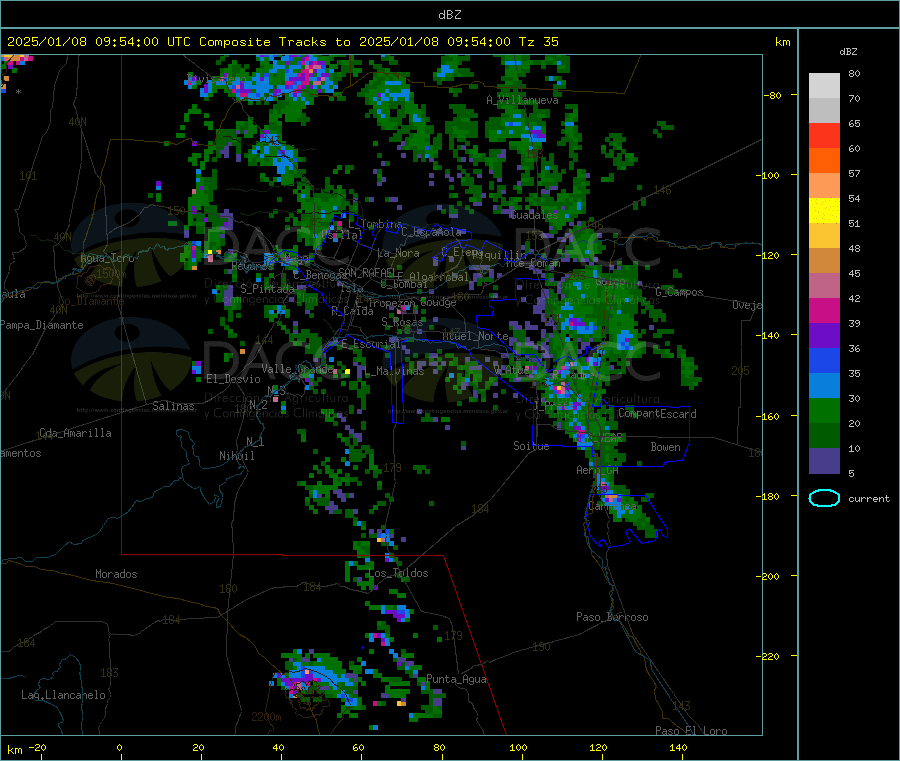900x761 pixels.
Task: Click the 'Morados' place label
Action: pos(116,574)
